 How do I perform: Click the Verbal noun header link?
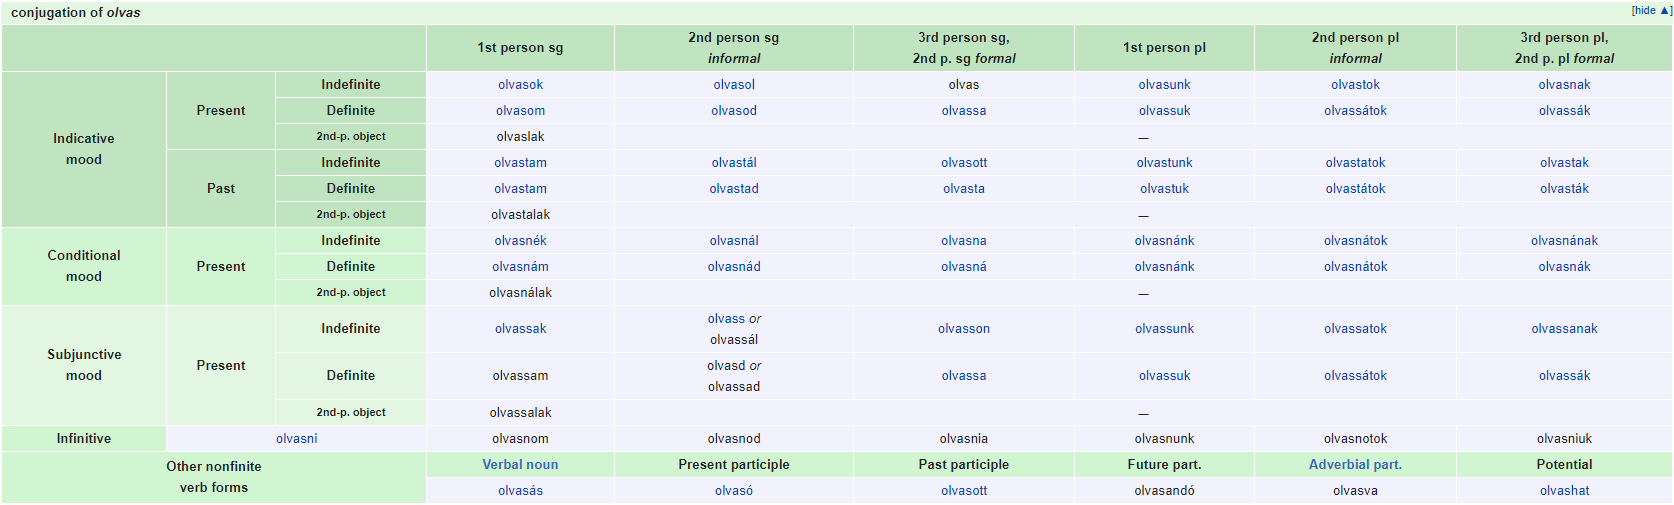[x=520, y=465]
